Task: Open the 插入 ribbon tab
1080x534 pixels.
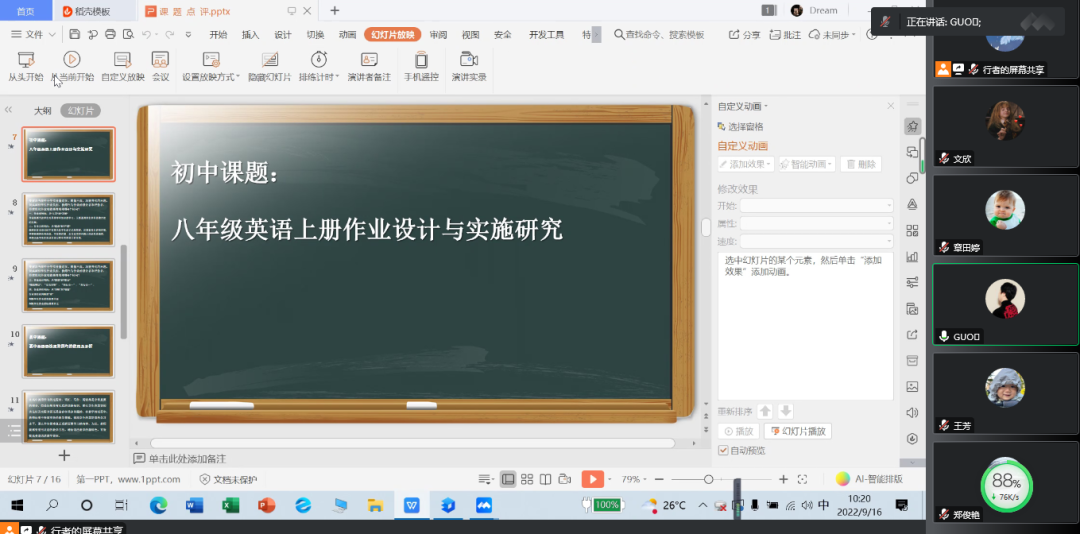Action: [x=251, y=34]
